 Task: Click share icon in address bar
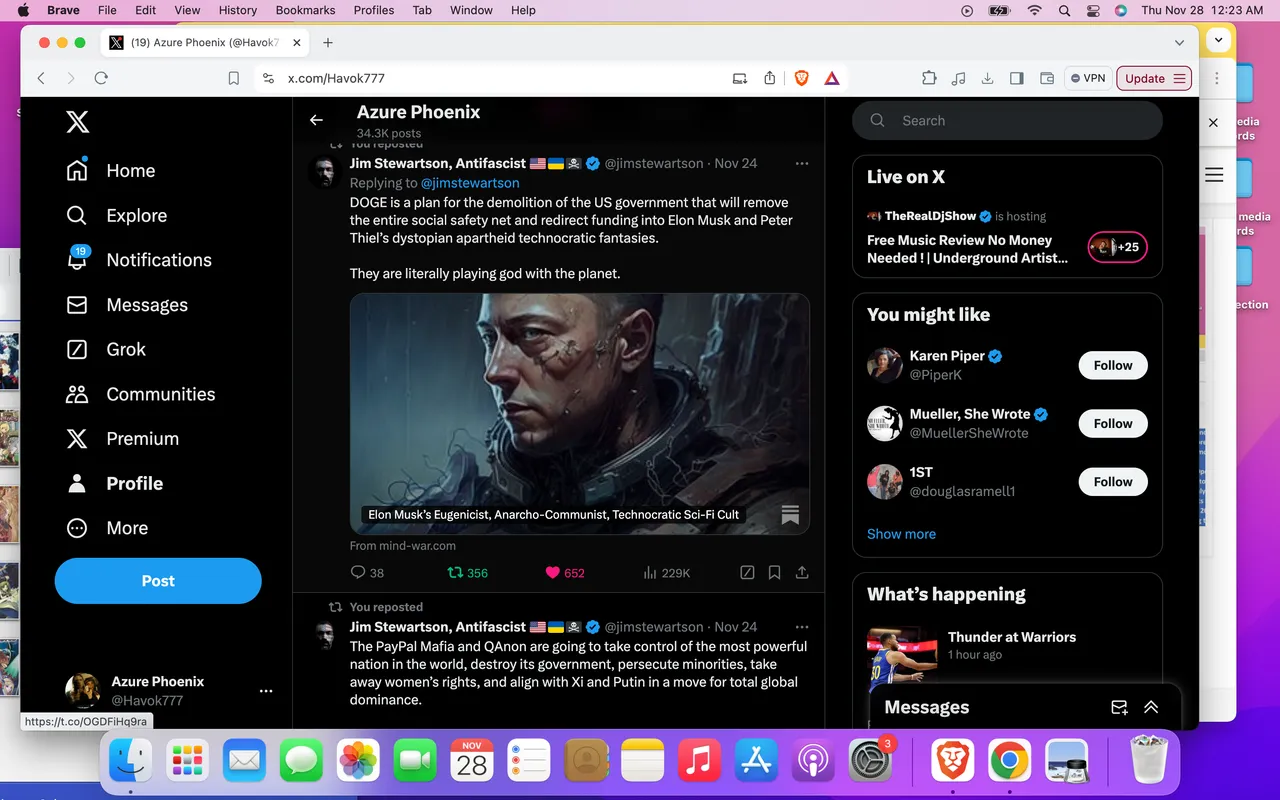[x=770, y=78]
